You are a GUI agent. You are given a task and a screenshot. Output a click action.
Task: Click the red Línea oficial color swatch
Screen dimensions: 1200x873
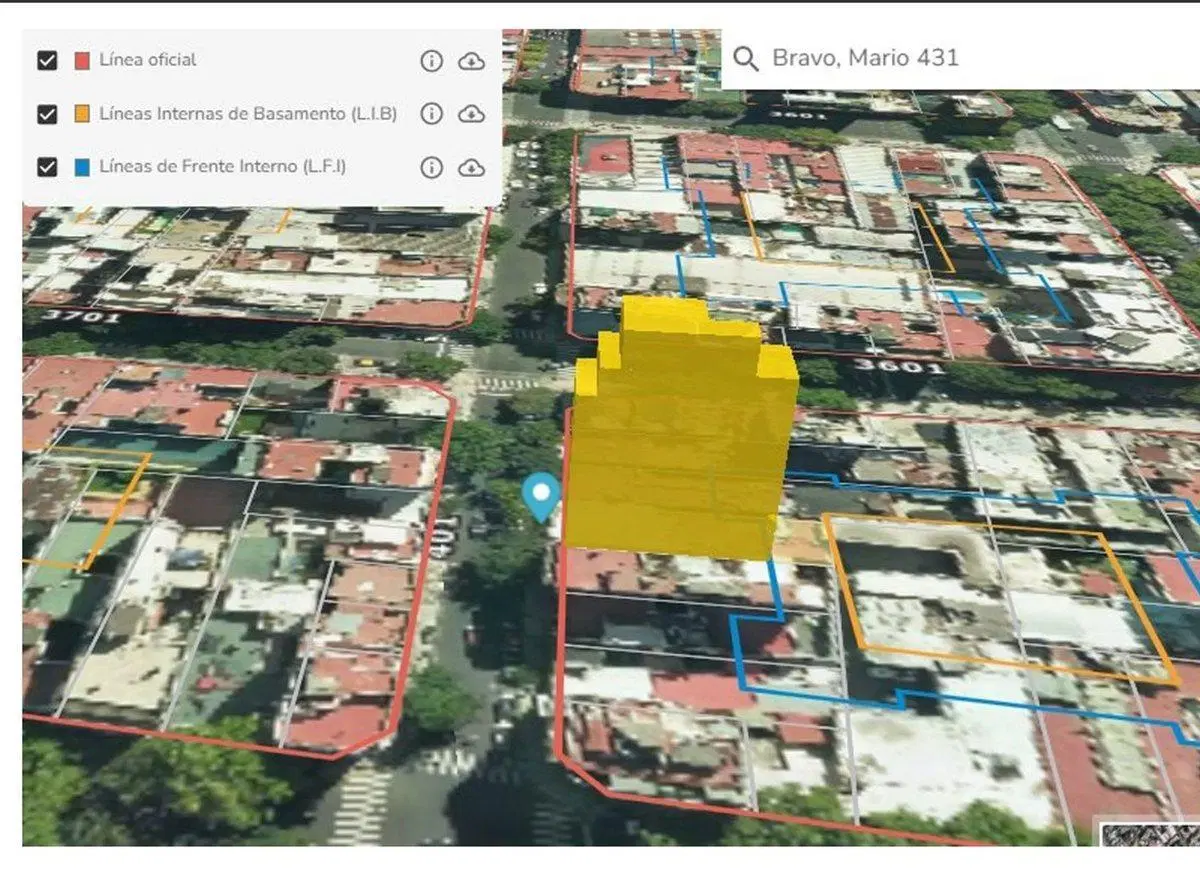pyautogui.click(x=82, y=61)
